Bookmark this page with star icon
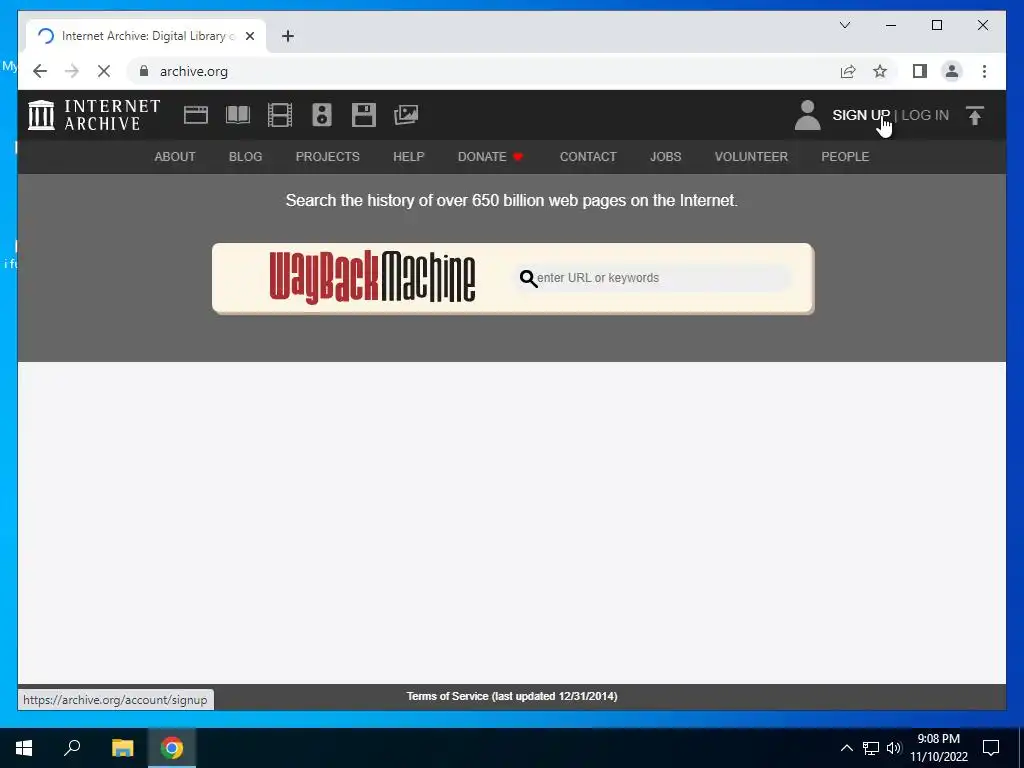 880,71
